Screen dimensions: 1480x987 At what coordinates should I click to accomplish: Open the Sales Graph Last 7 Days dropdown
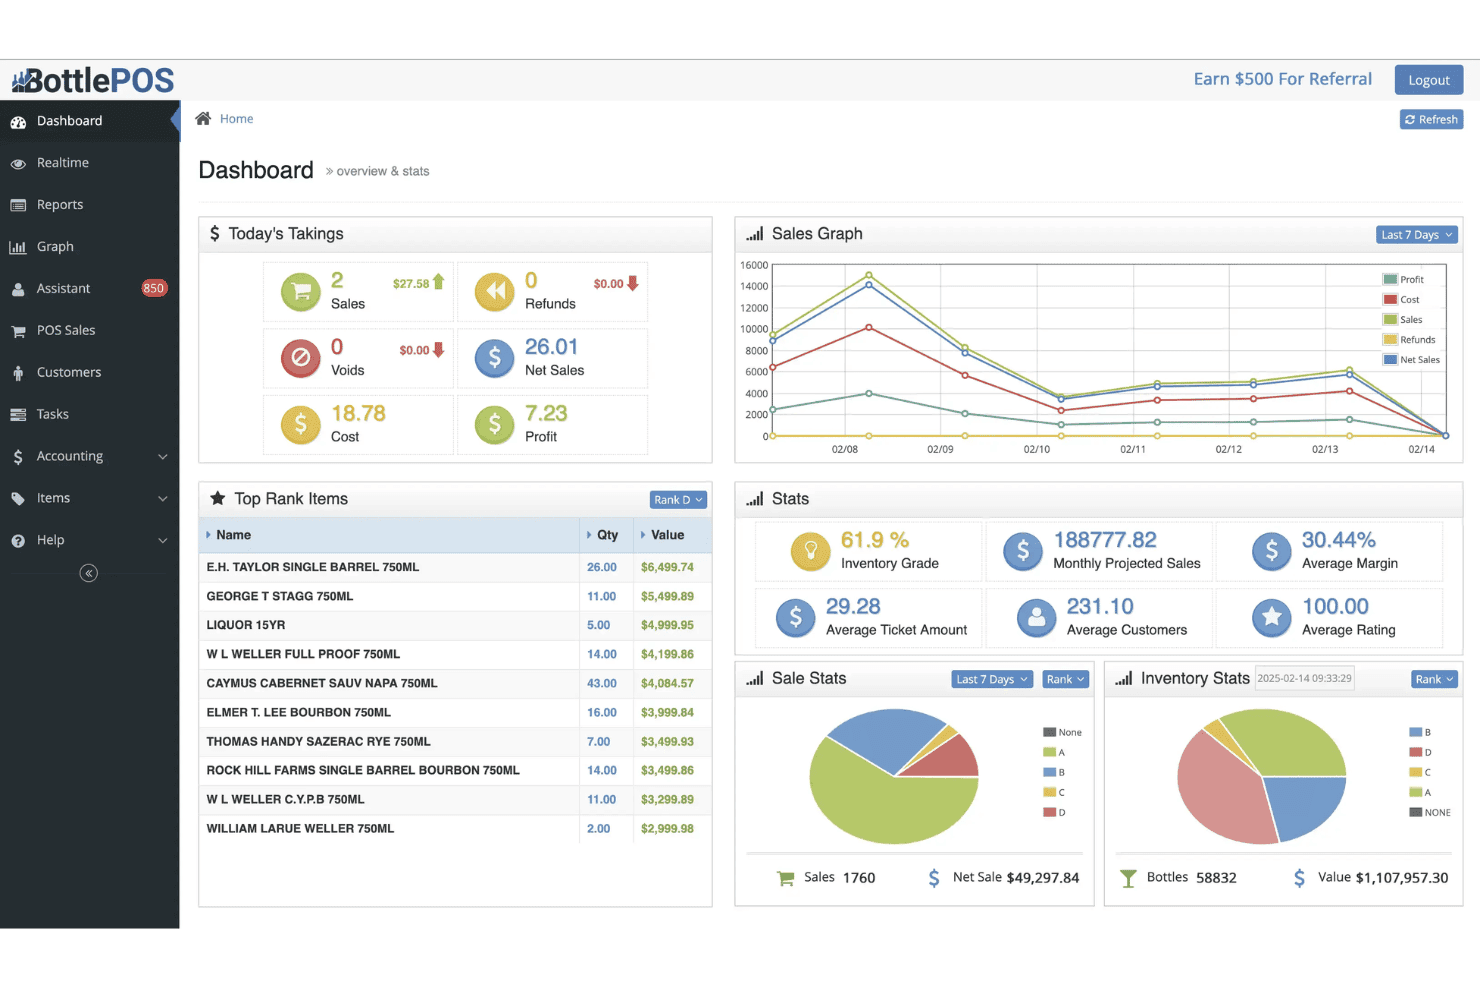click(x=1417, y=235)
